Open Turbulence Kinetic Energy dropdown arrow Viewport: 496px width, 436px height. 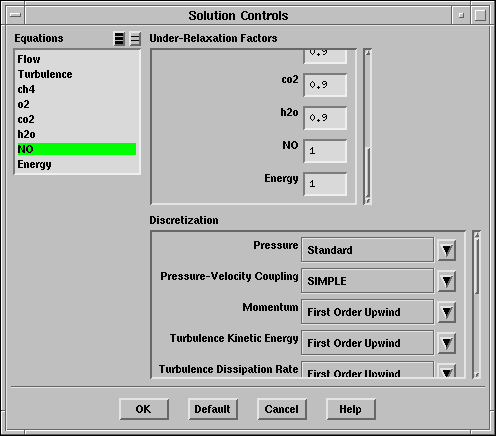click(447, 343)
